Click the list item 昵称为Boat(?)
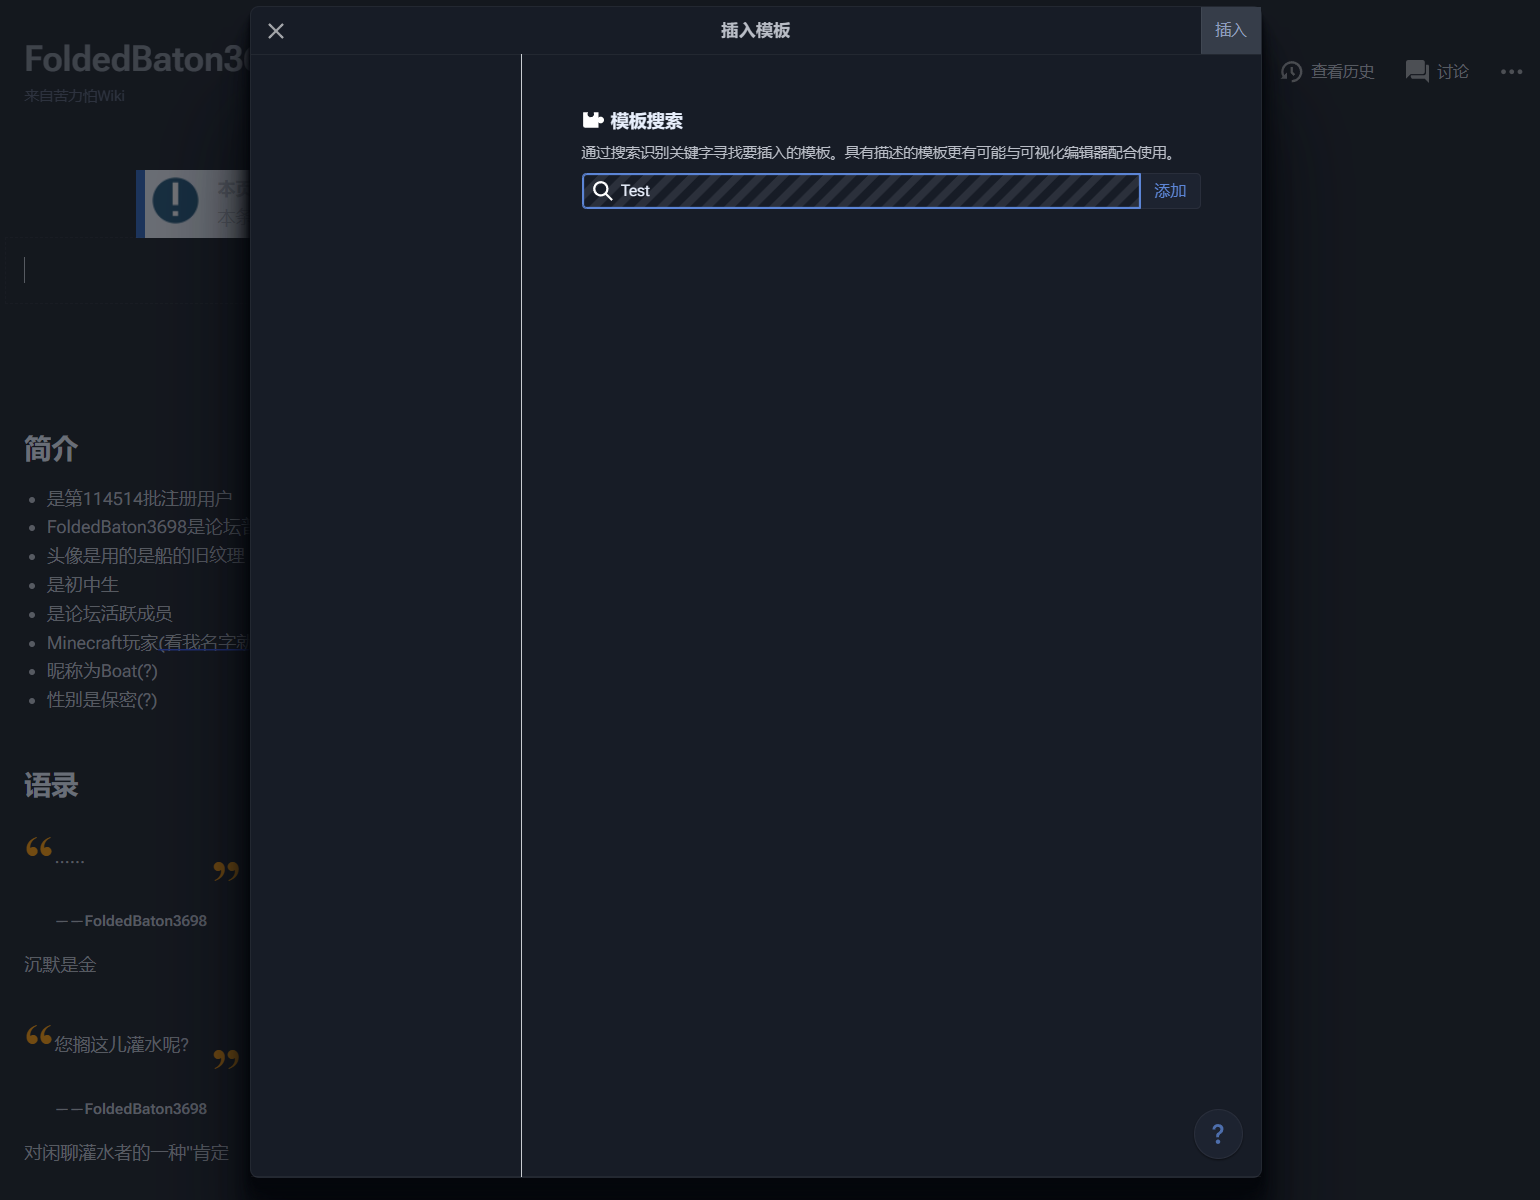The image size is (1540, 1200). pos(102,671)
